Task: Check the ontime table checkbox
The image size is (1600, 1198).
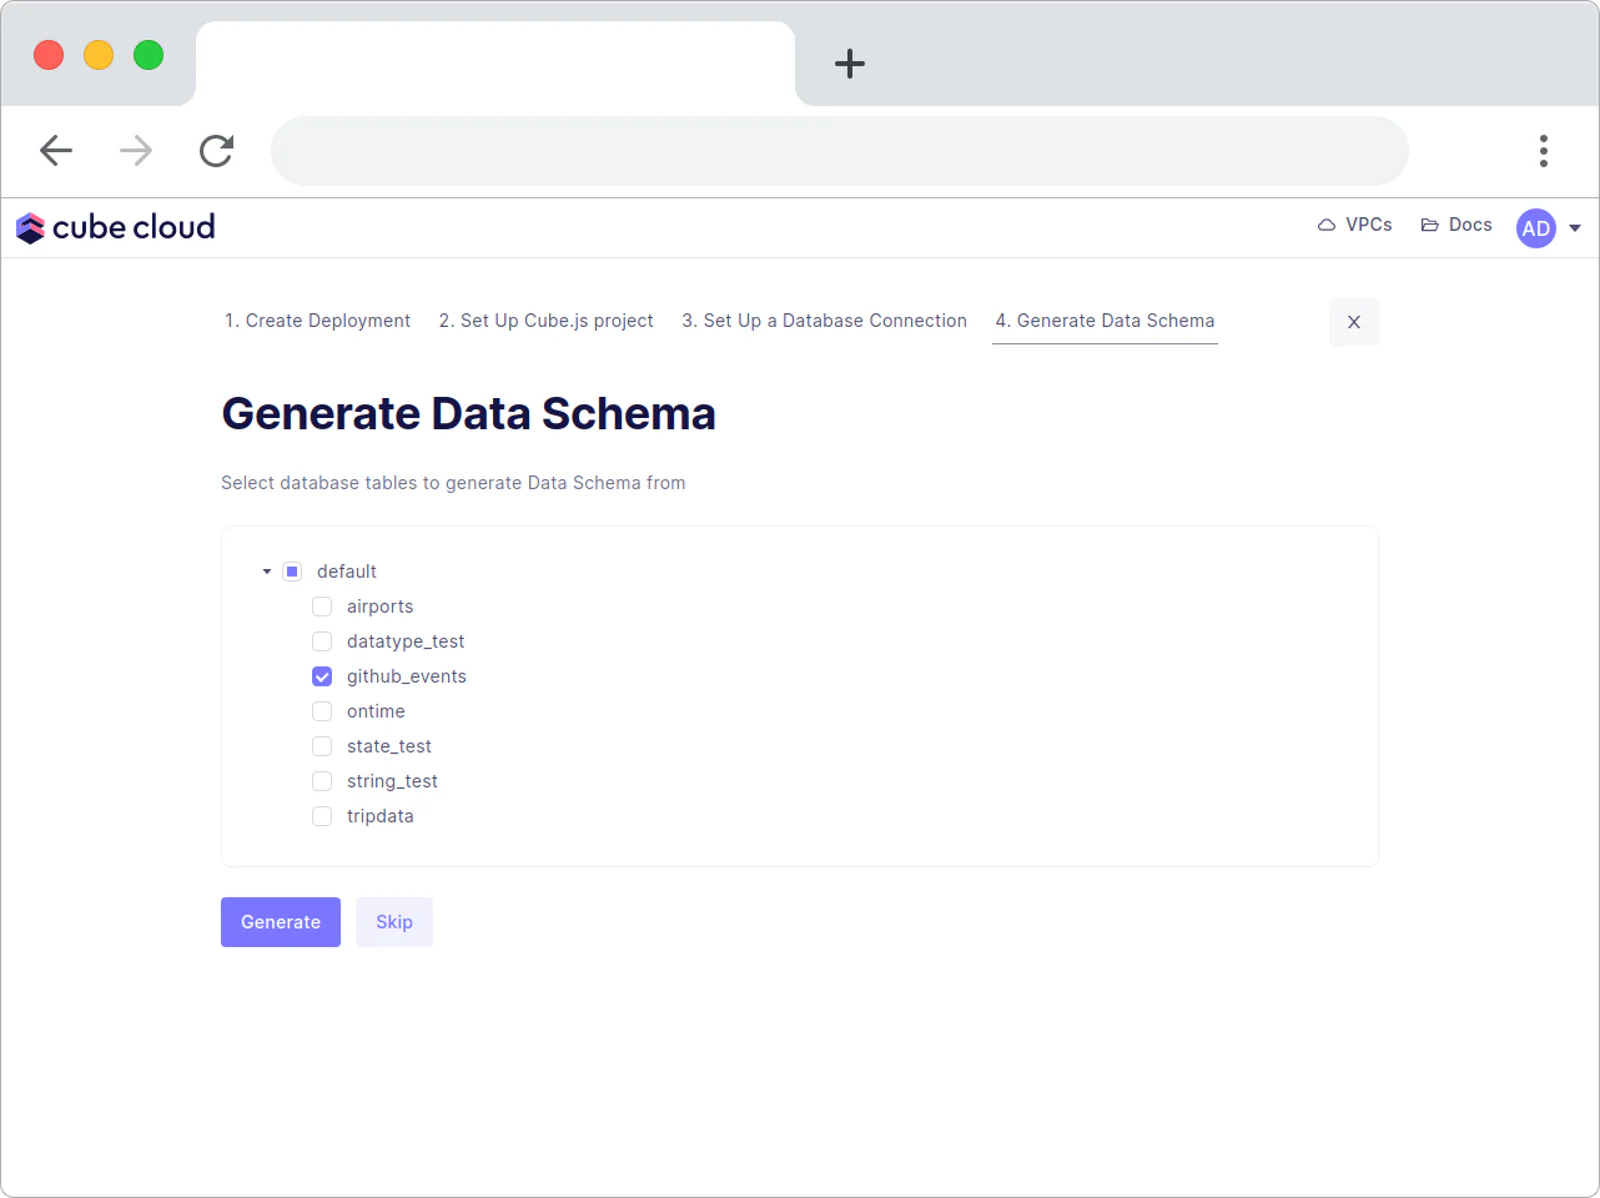Action: tap(322, 712)
